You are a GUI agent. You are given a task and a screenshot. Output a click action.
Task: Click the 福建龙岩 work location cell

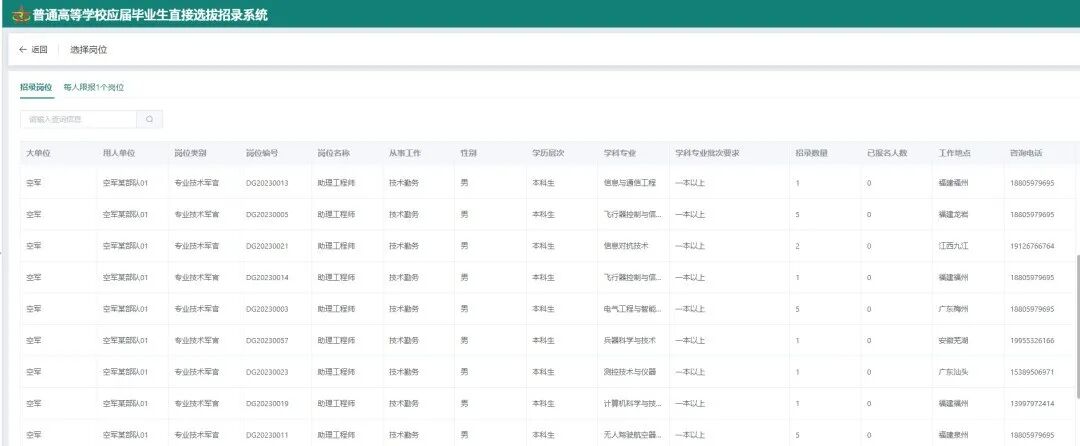tap(953, 215)
